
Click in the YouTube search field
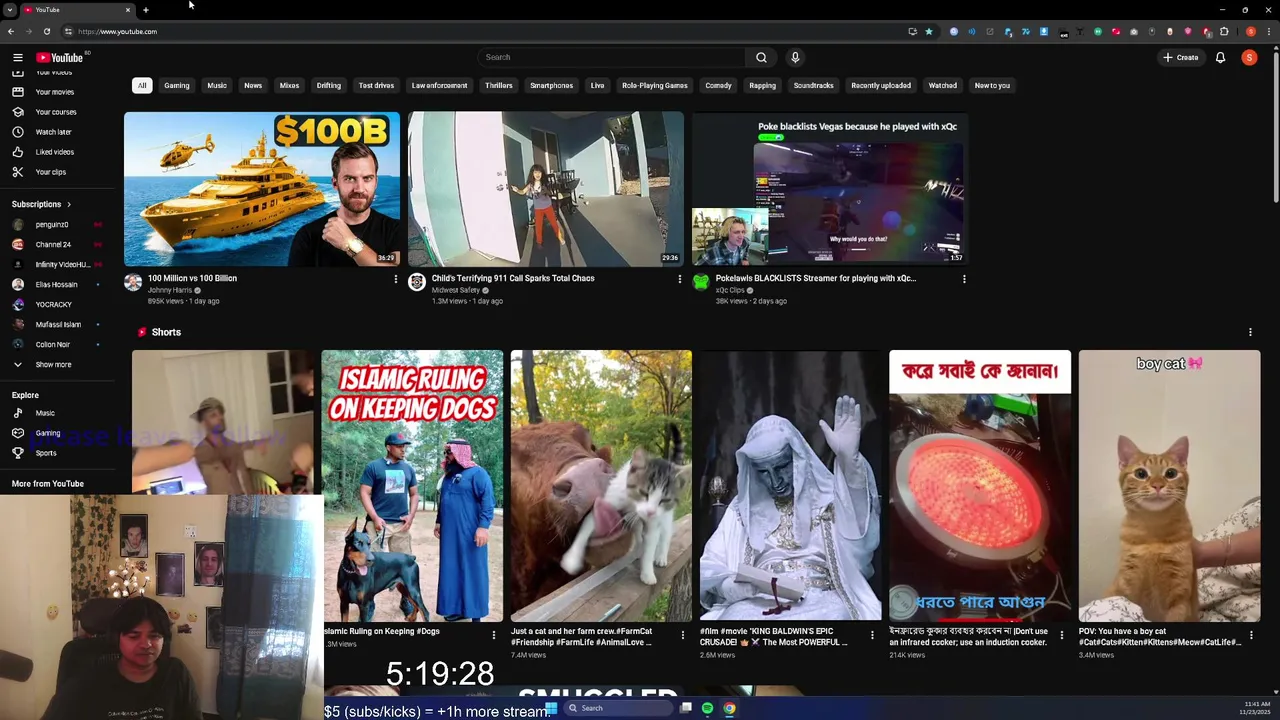[612, 58]
